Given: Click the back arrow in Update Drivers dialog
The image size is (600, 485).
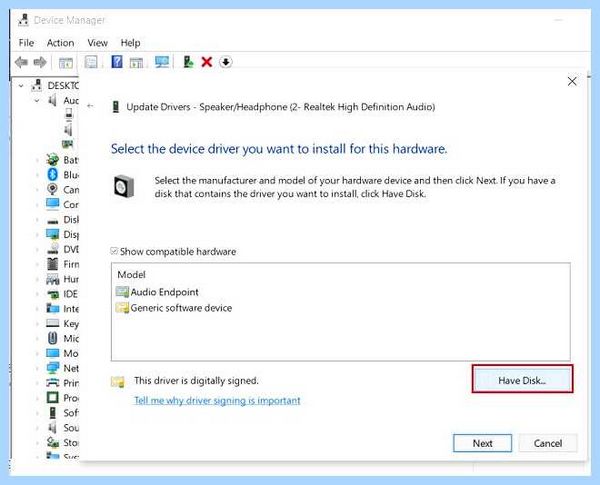Looking at the screenshot, I should 91,106.
